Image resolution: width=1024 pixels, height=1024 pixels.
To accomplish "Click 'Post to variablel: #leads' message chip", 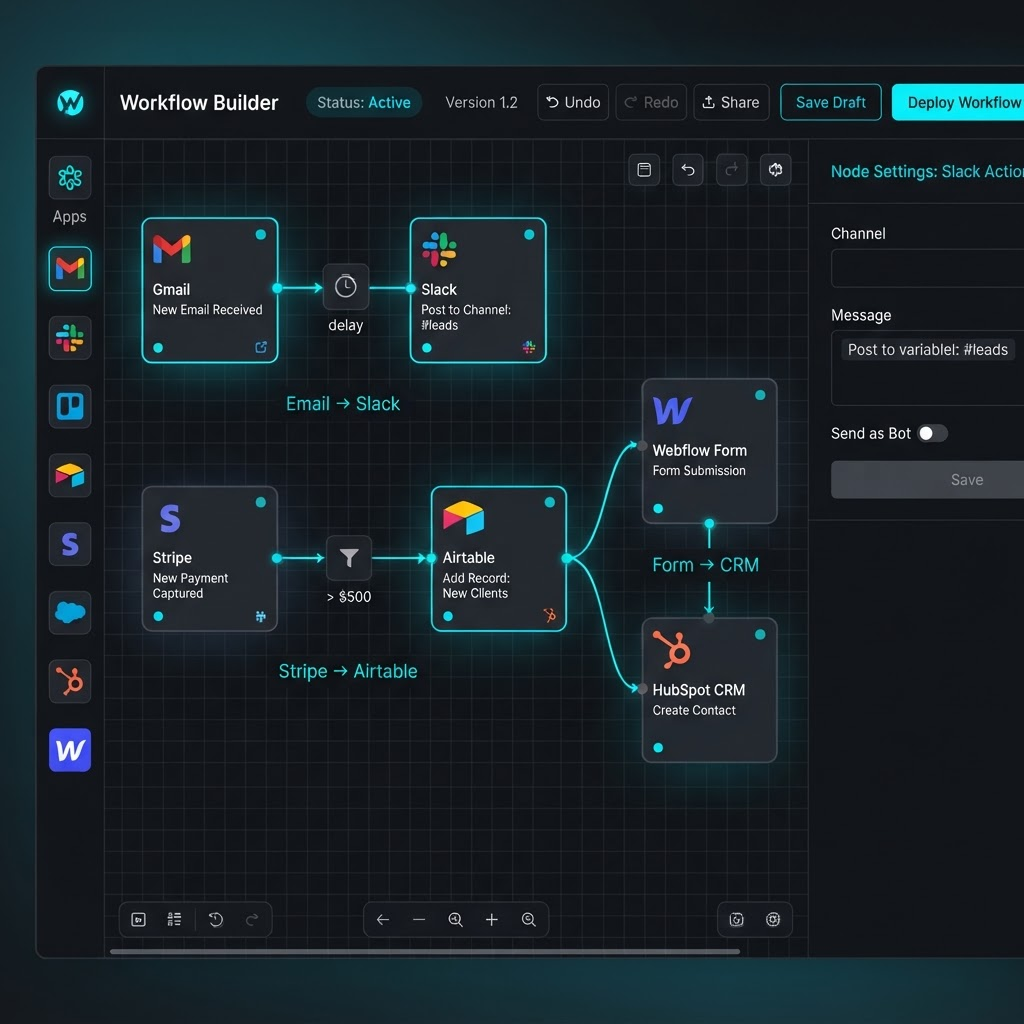I will [927, 349].
